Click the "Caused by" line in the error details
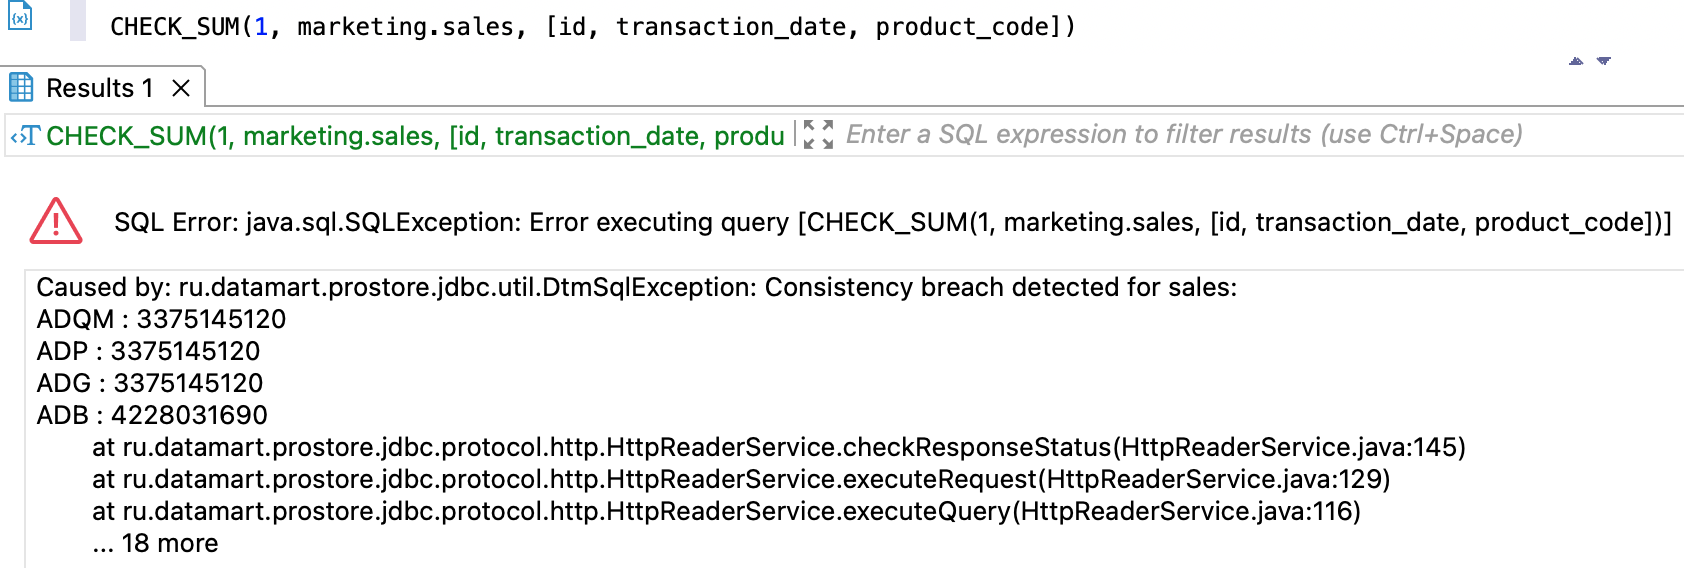This screenshot has width=1684, height=568. (636, 288)
